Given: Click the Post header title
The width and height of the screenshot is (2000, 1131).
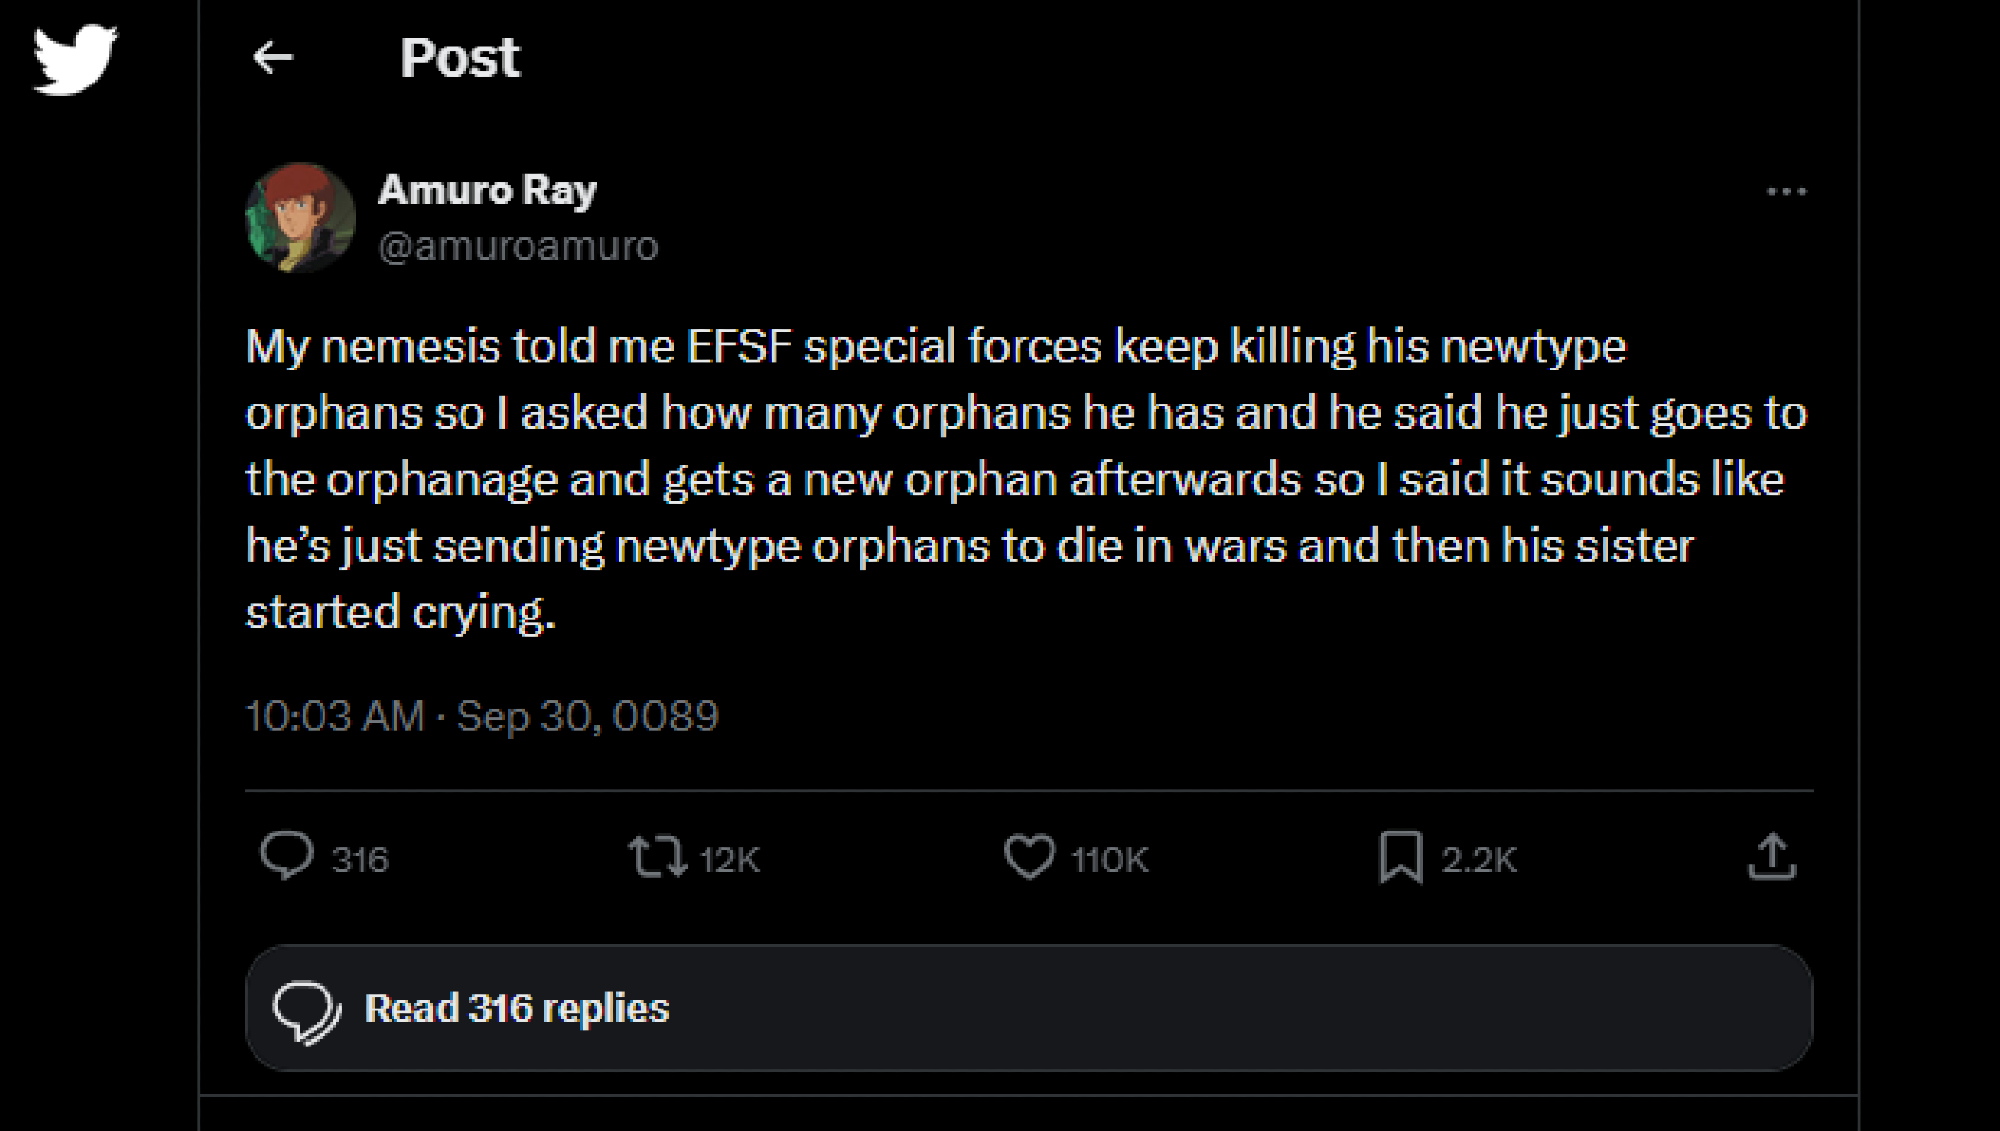Looking at the screenshot, I should [460, 58].
